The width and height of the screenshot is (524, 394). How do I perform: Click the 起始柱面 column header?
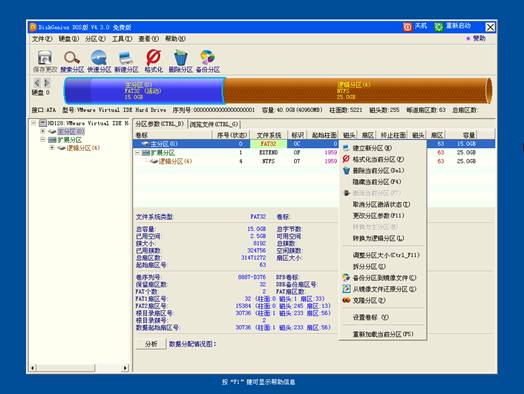click(x=323, y=135)
